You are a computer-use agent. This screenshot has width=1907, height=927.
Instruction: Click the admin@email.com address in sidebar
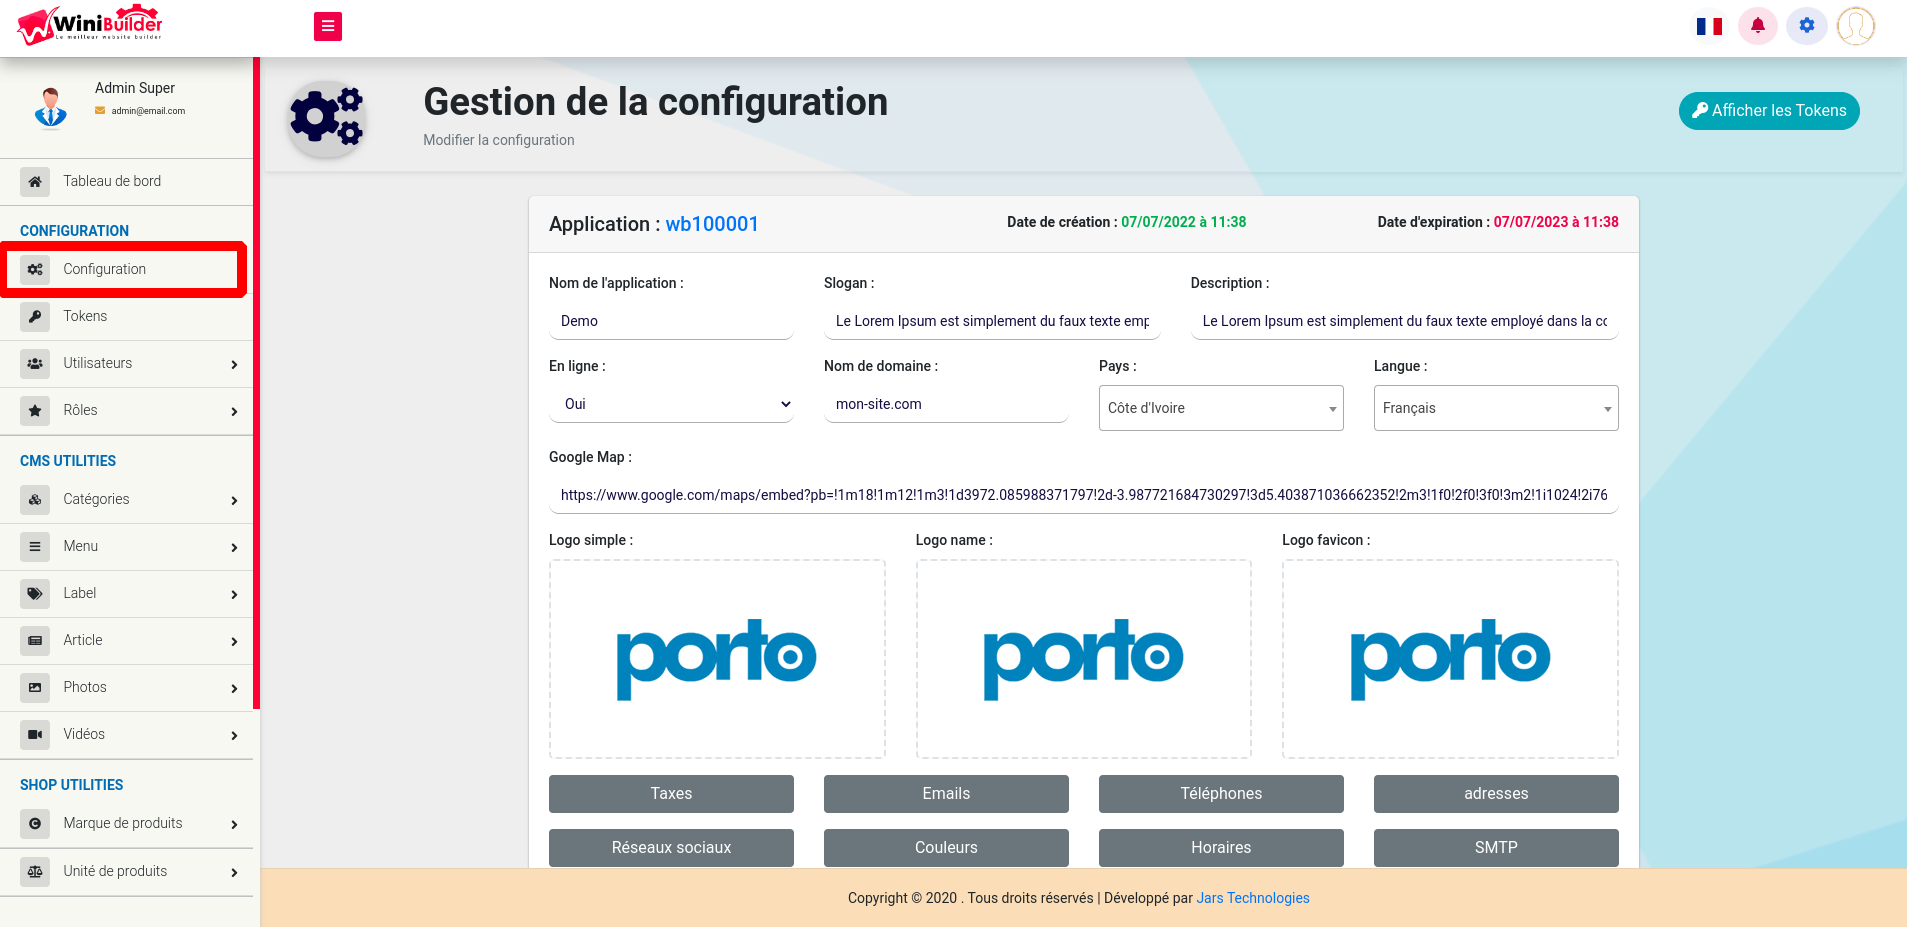click(148, 111)
